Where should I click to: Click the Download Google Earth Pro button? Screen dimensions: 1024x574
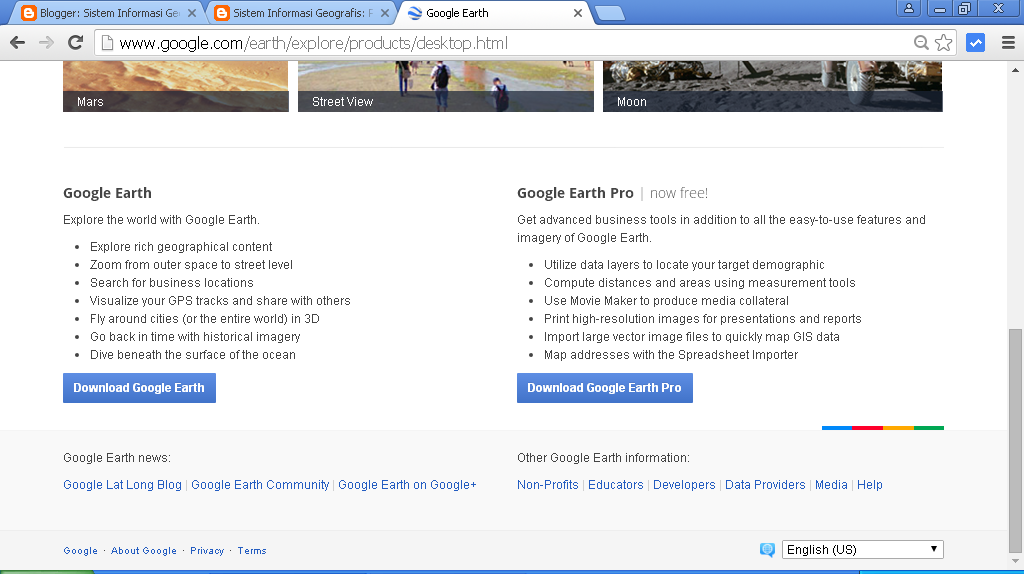point(604,388)
